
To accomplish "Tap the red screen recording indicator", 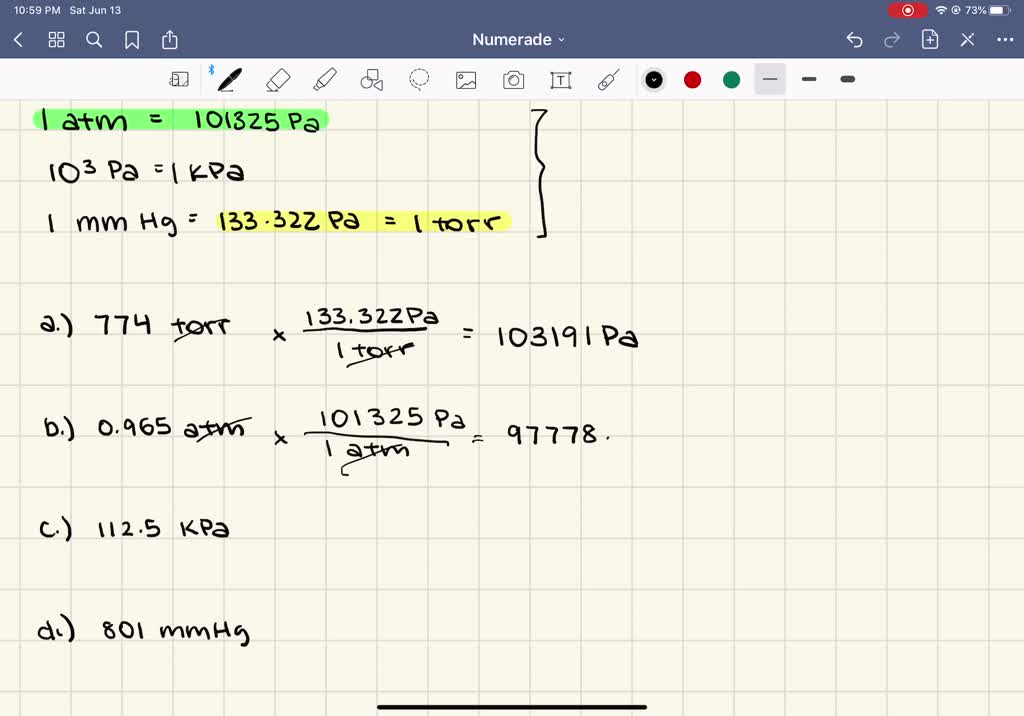I will [x=907, y=10].
